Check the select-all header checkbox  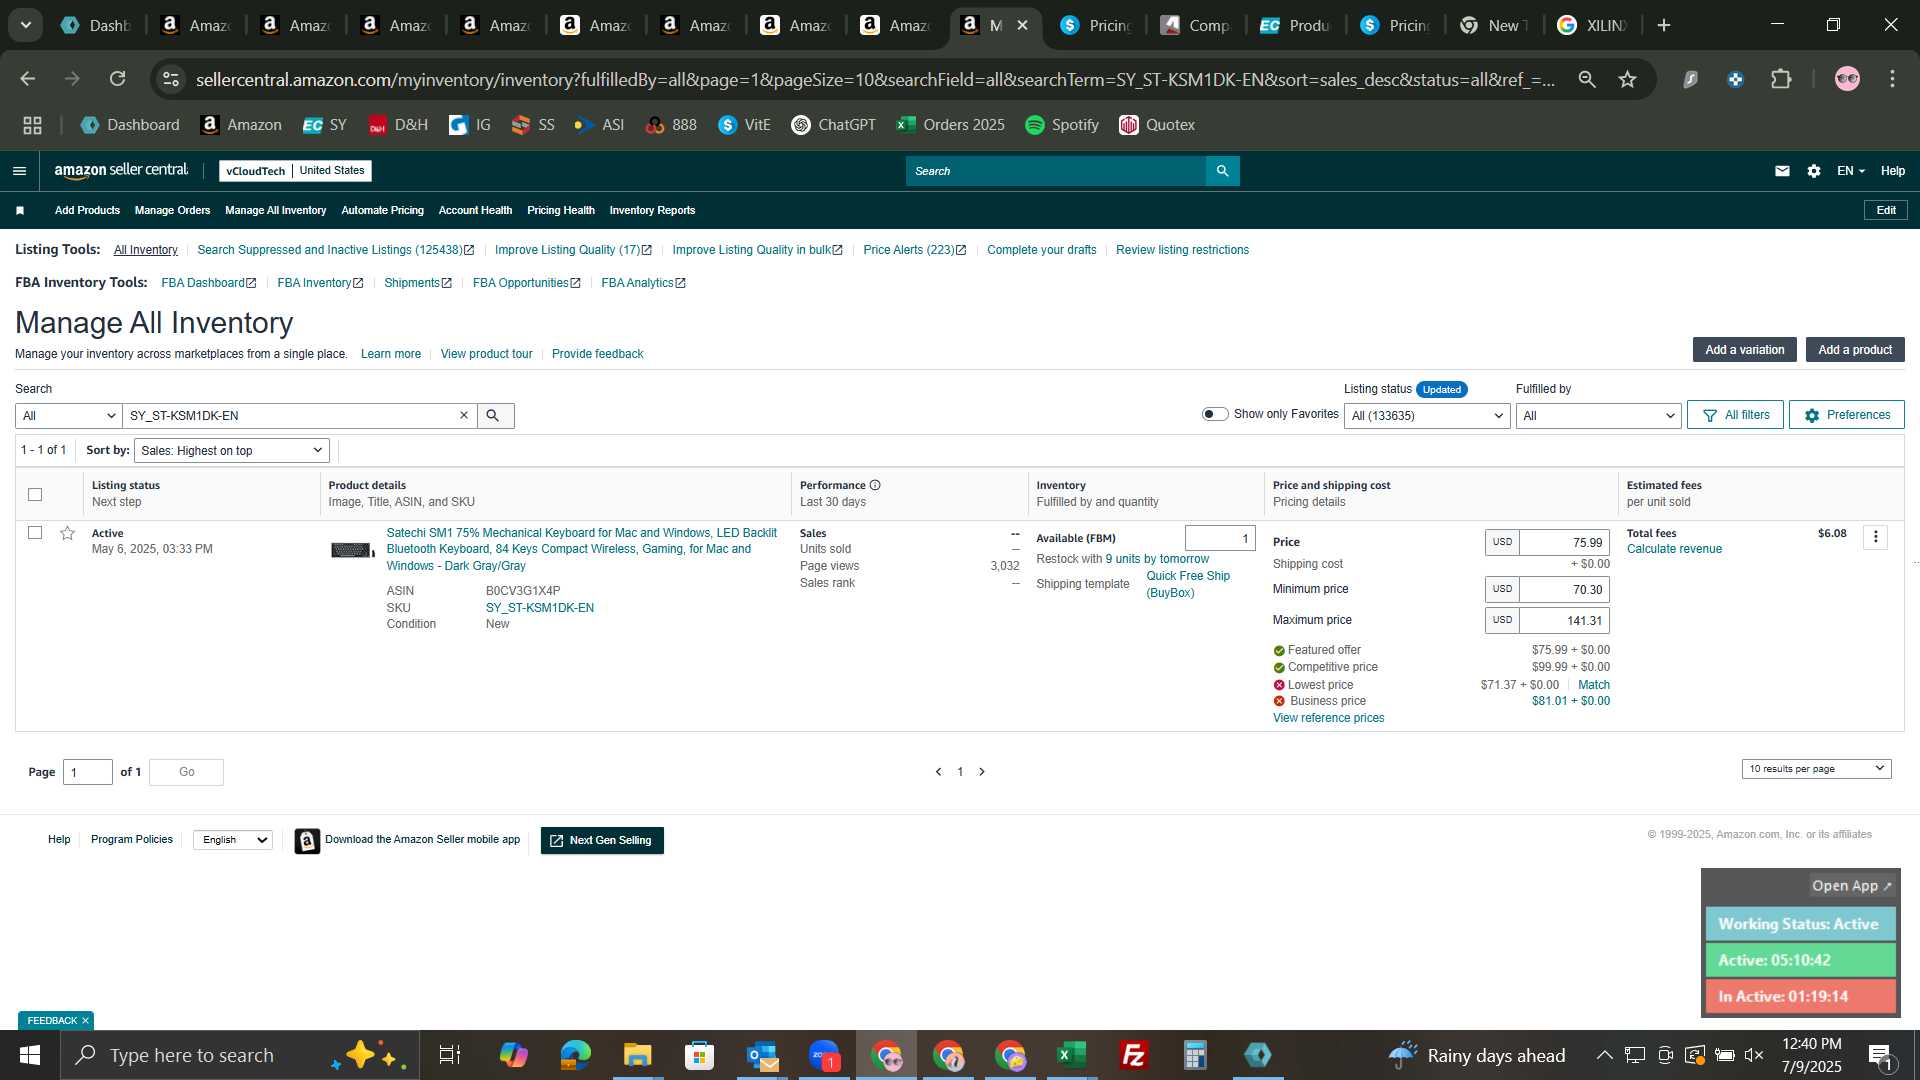click(35, 494)
